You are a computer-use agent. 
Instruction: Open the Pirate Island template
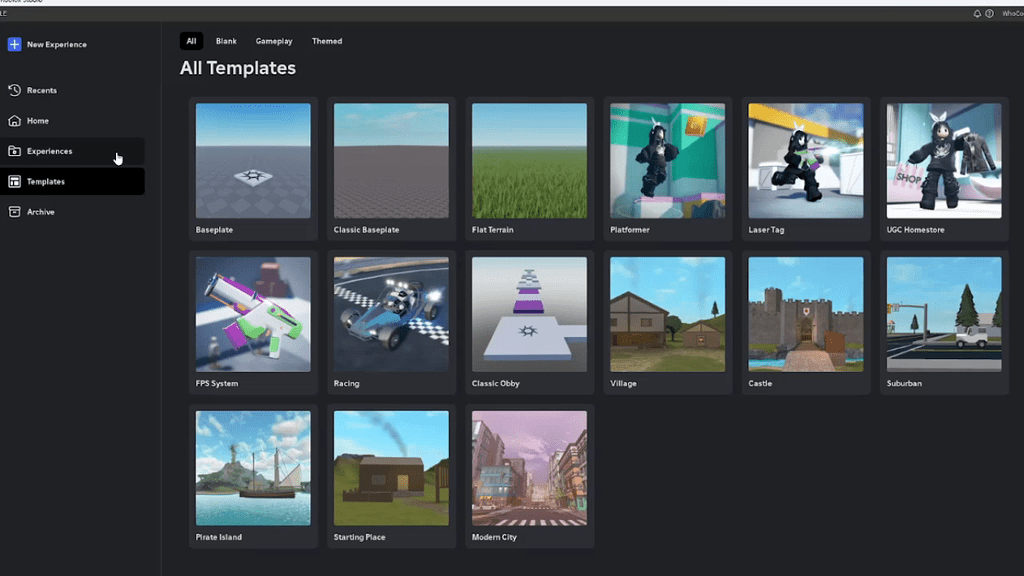pyautogui.click(x=252, y=469)
